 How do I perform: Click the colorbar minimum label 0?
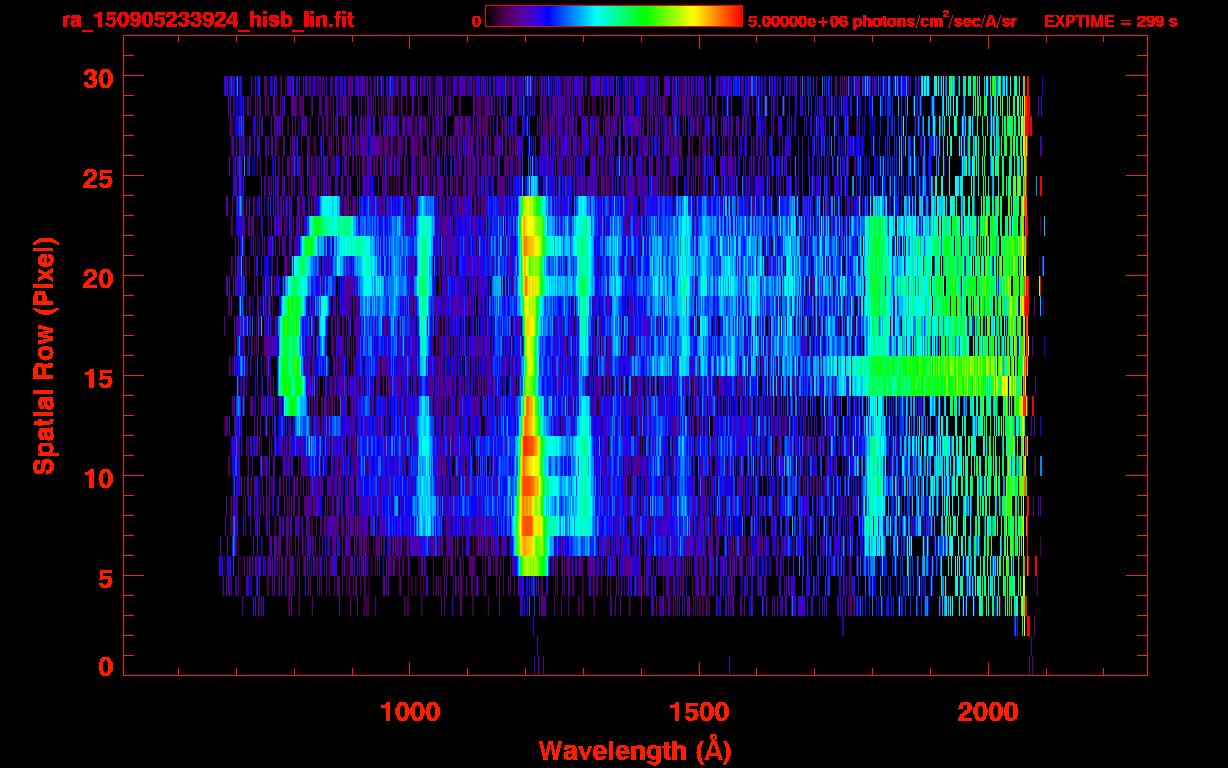(x=475, y=21)
